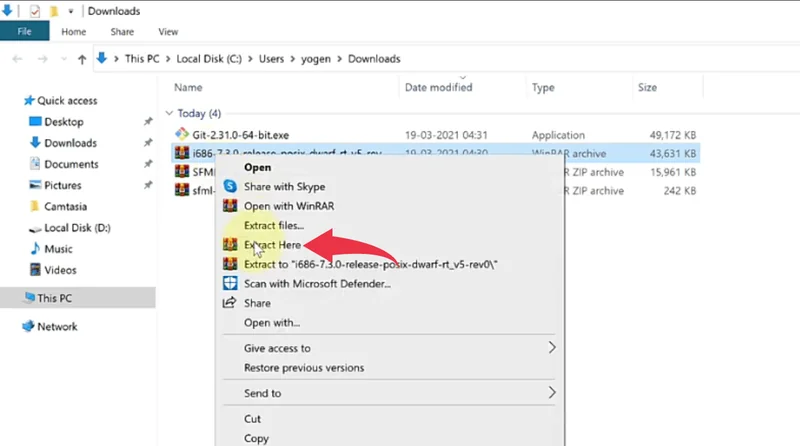Click the Camtasia folder icon in sidebar
Viewport: 800px width, 446px height.
pos(36,206)
